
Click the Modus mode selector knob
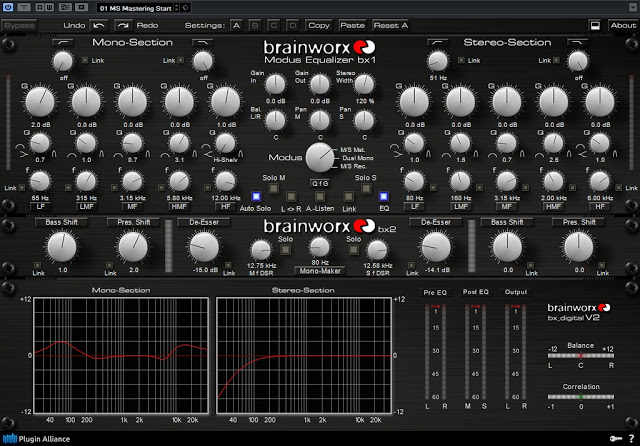pos(319,157)
